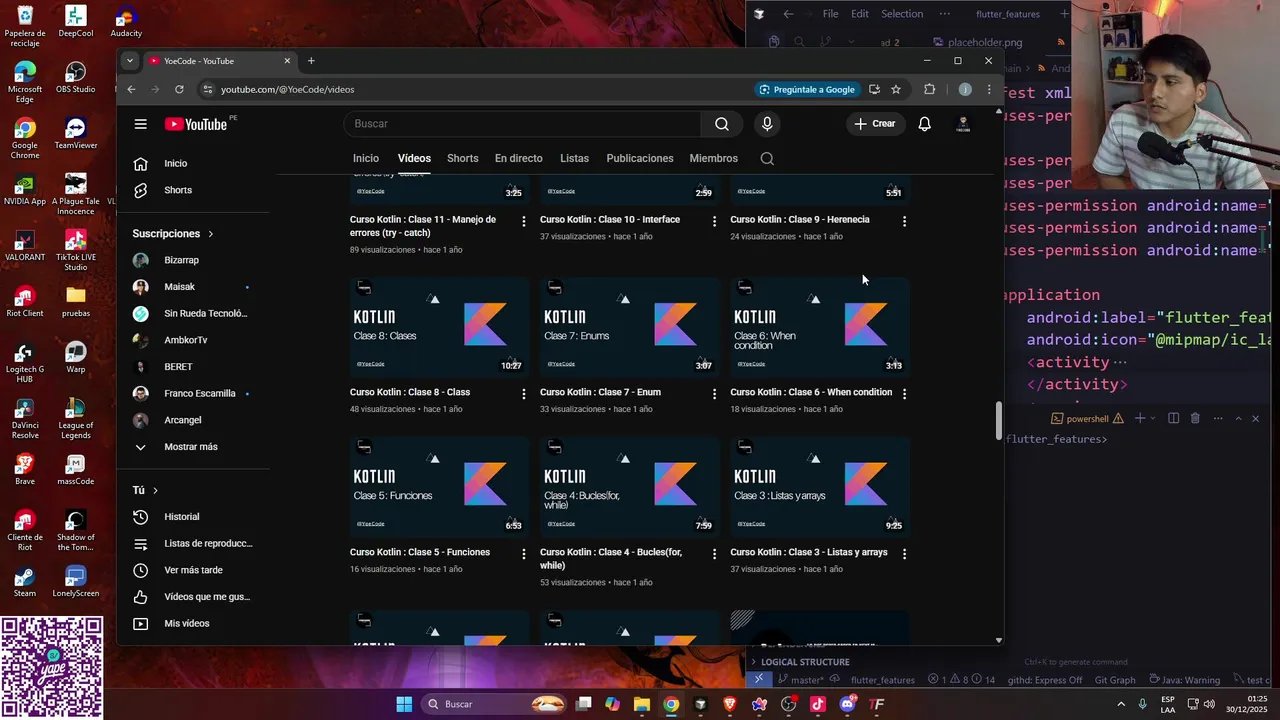
Task: Open Git Graph in the editor status bar
Action: [x=1115, y=680]
